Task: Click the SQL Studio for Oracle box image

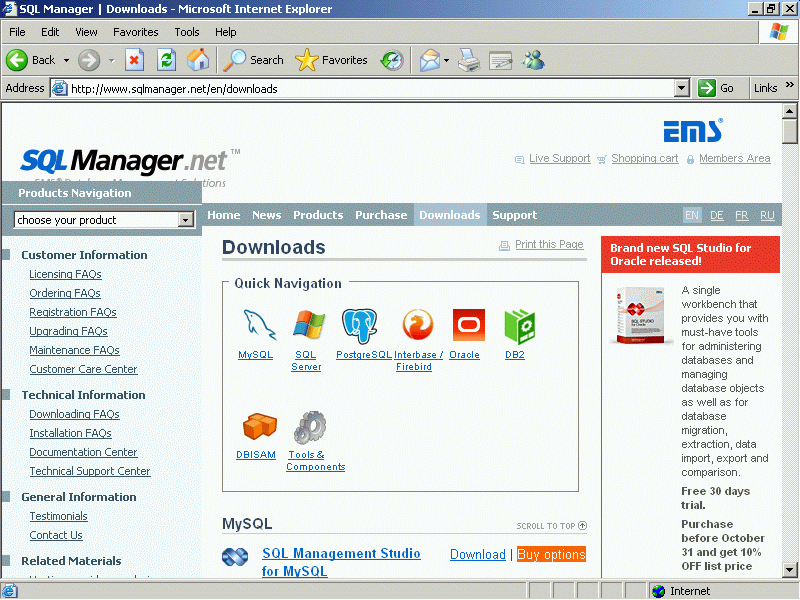Action: click(x=640, y=316)
